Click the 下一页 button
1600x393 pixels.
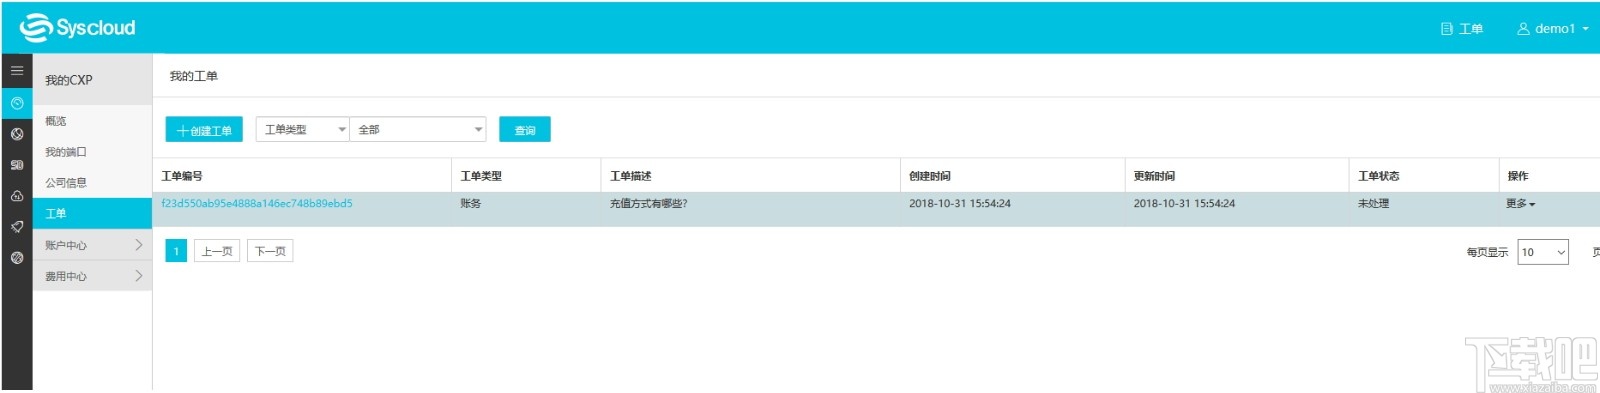270,251
